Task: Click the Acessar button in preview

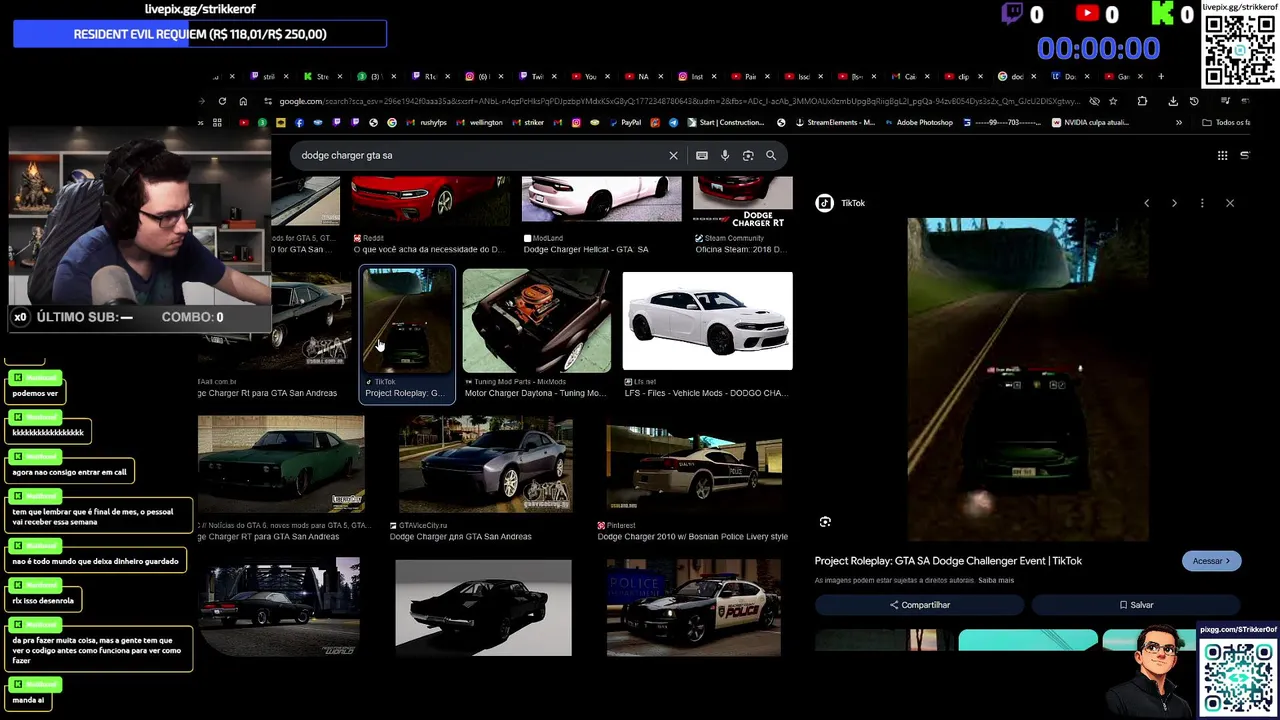Action: (1211, 561)
